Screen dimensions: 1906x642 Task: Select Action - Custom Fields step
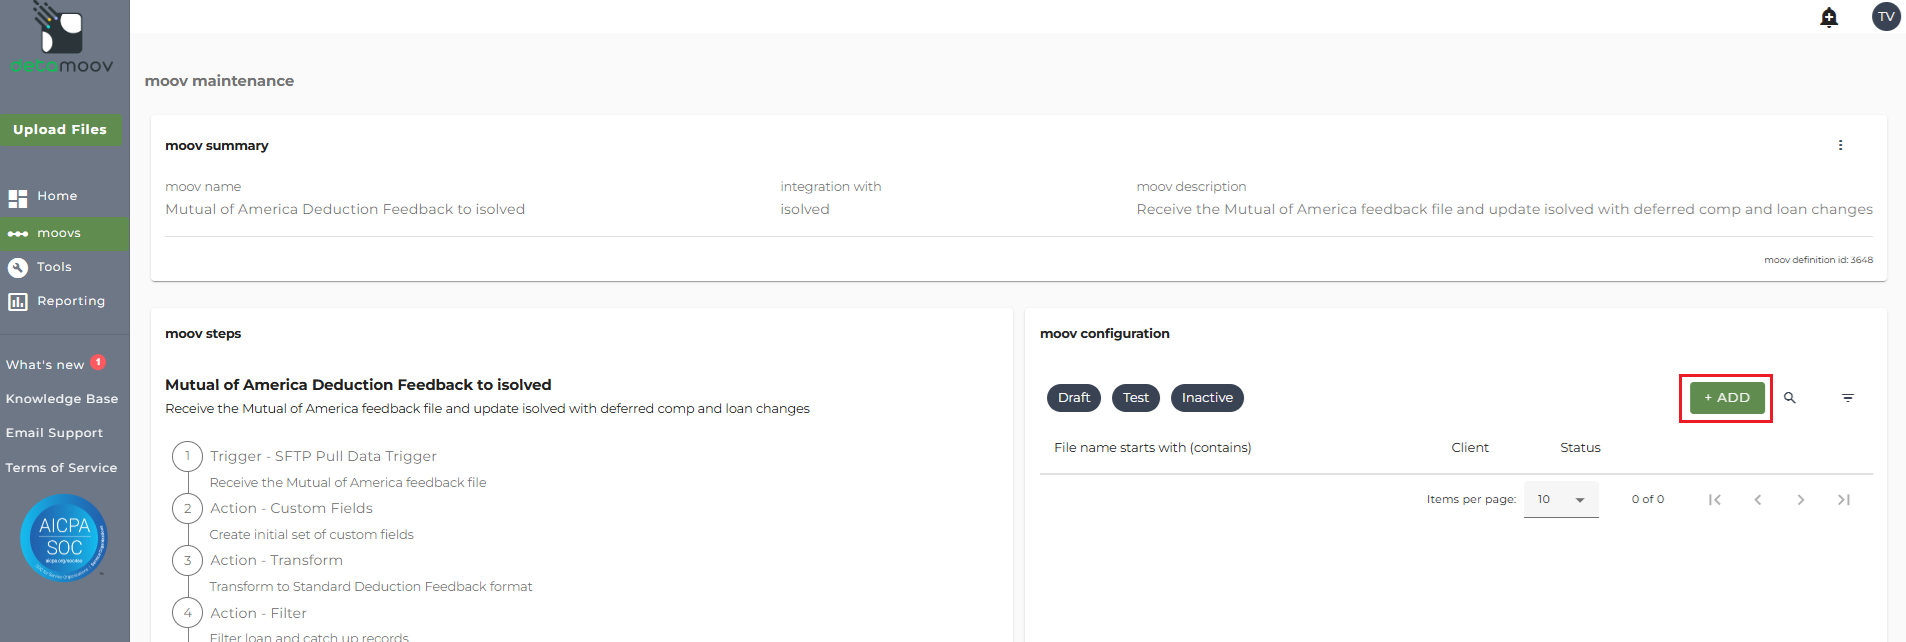point(291,508)
